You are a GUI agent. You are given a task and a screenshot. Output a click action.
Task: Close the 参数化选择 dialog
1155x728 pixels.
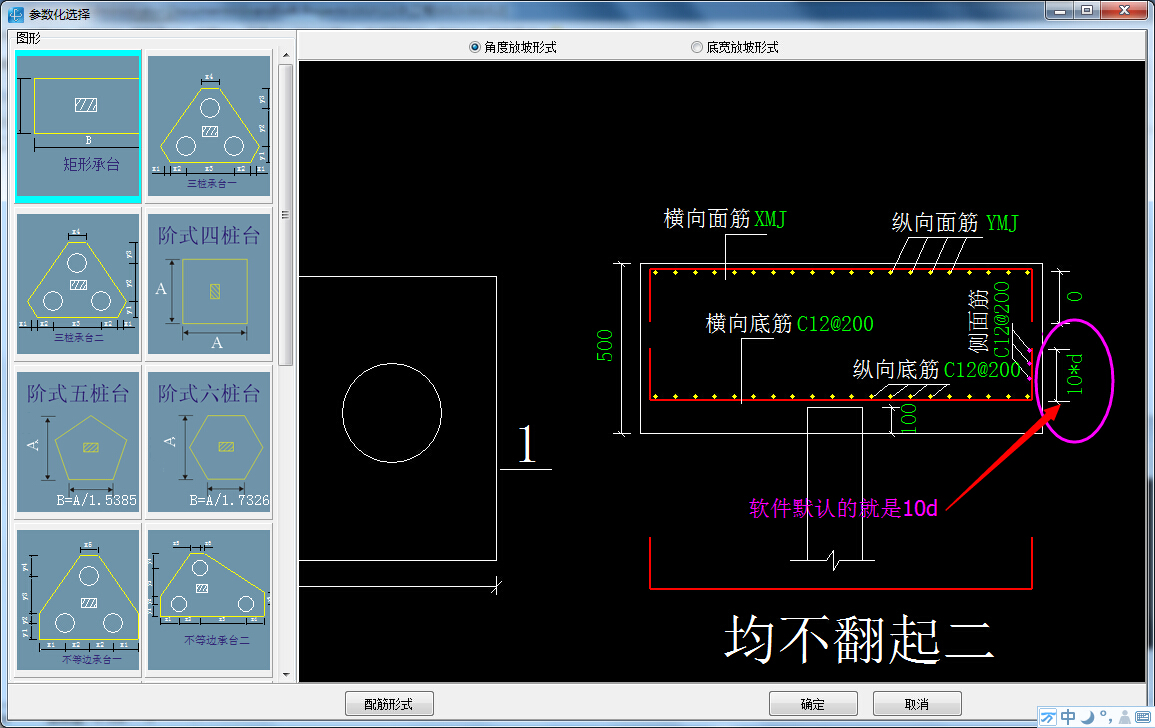point(1125,10)
